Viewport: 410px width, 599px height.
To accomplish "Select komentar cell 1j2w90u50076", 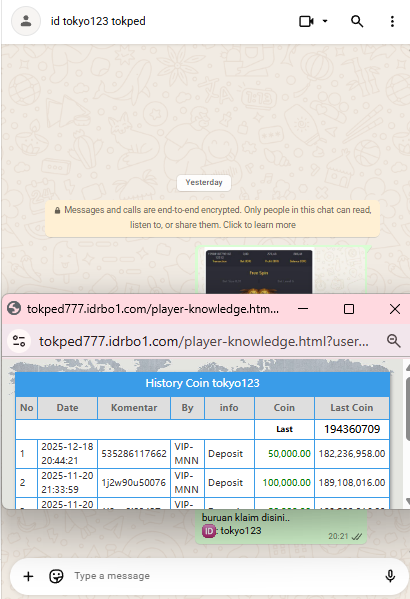I will pyautogui.click(x=134, y=482).
